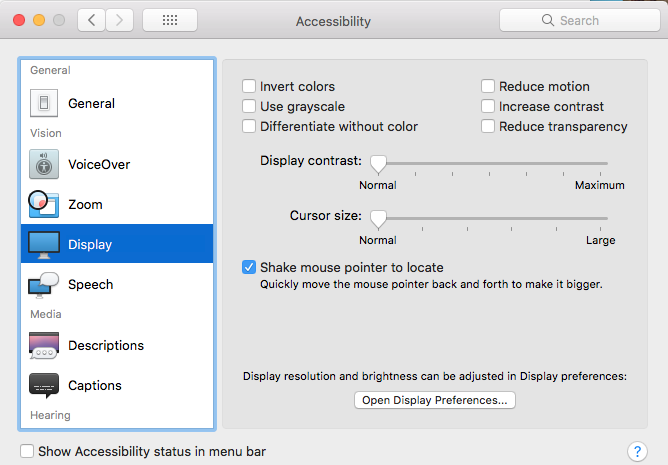Click the Search field
Screen dimensions: 668x465
click(x=579, y=20)
